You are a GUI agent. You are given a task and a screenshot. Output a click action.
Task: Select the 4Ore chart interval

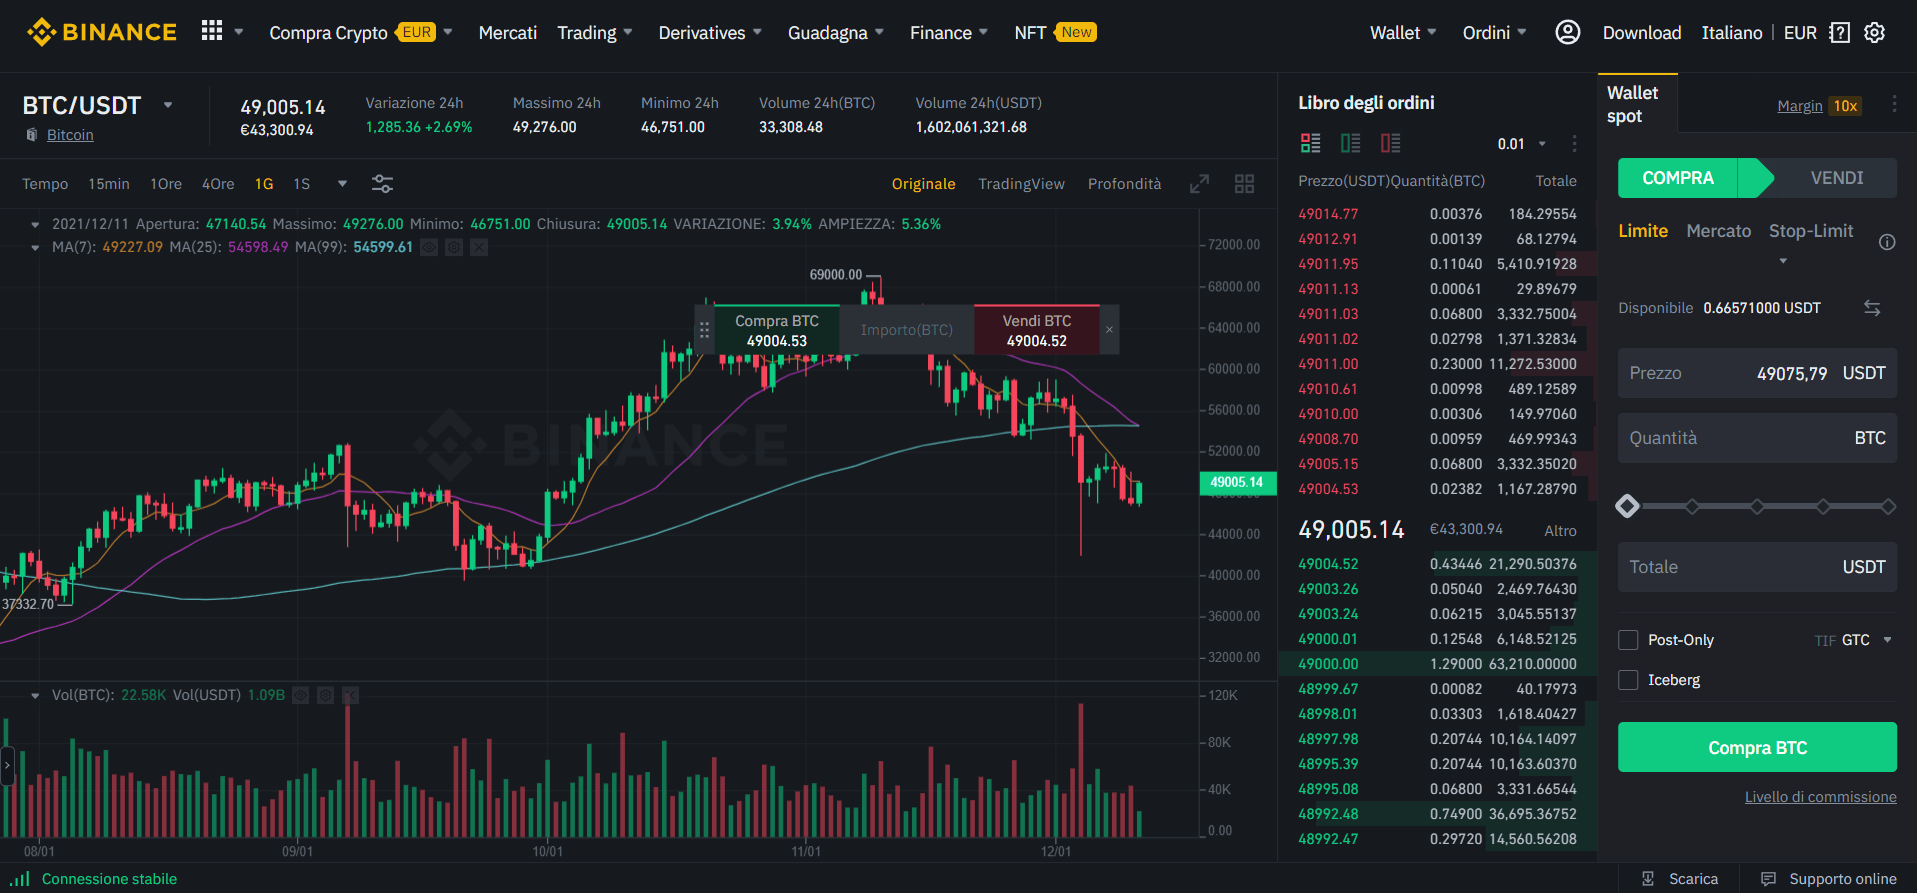(218, 184)
